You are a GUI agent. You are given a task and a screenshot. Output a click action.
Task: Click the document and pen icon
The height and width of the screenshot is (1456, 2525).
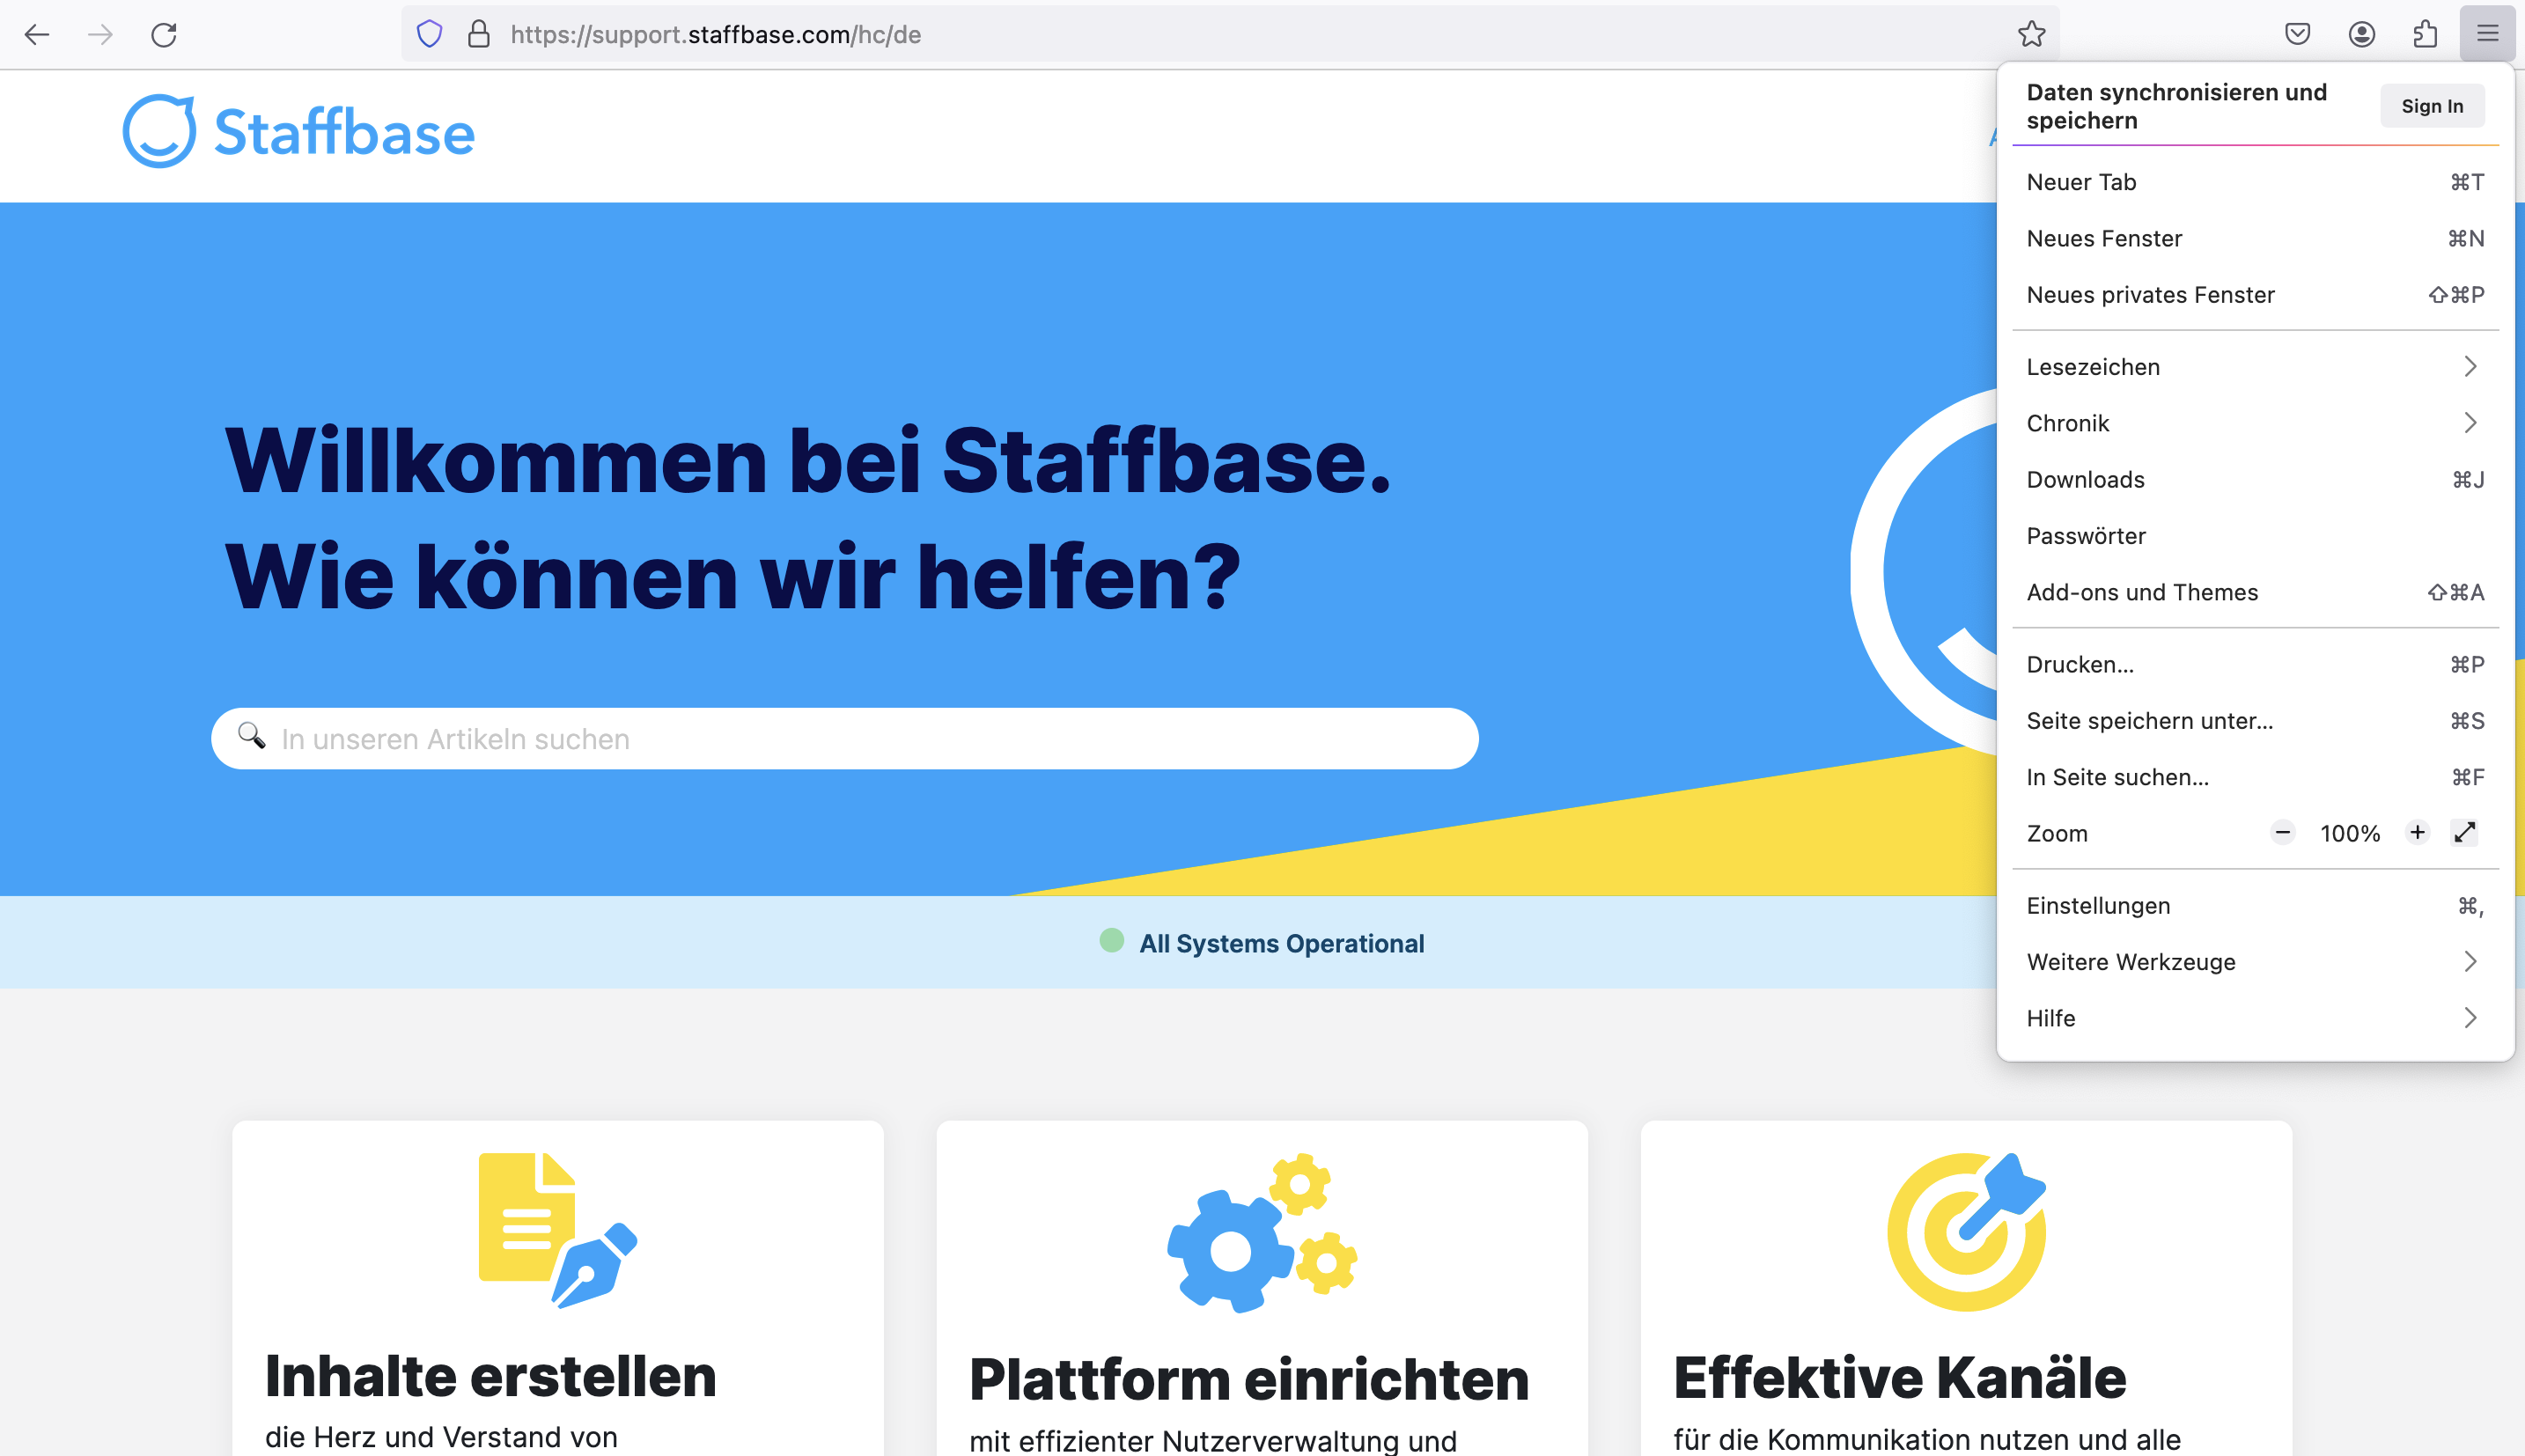(557, 1230)
